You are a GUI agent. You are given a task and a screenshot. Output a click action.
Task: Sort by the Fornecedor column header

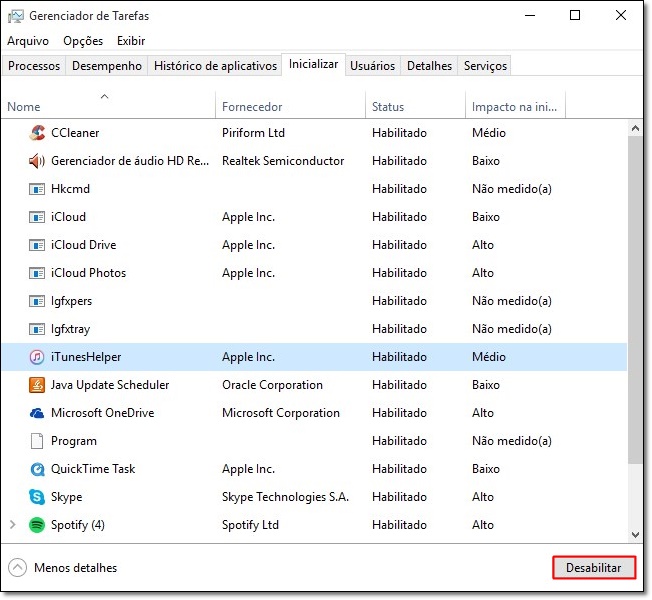(x=290, y=106)
